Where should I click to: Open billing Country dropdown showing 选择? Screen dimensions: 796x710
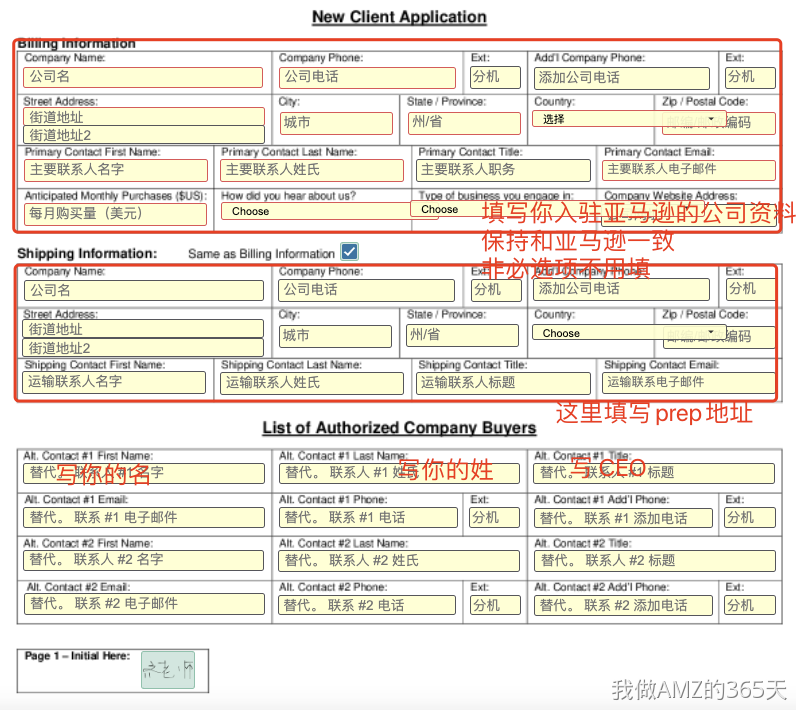click(x=629, y=119)
